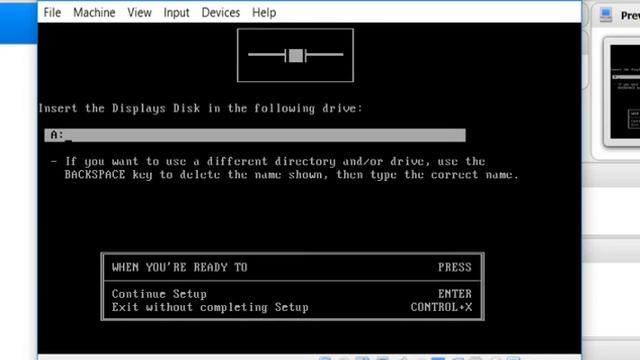Click the 'ENTER' key label
Viewport: 640px width, 360px height.
[x=455, y=294]
